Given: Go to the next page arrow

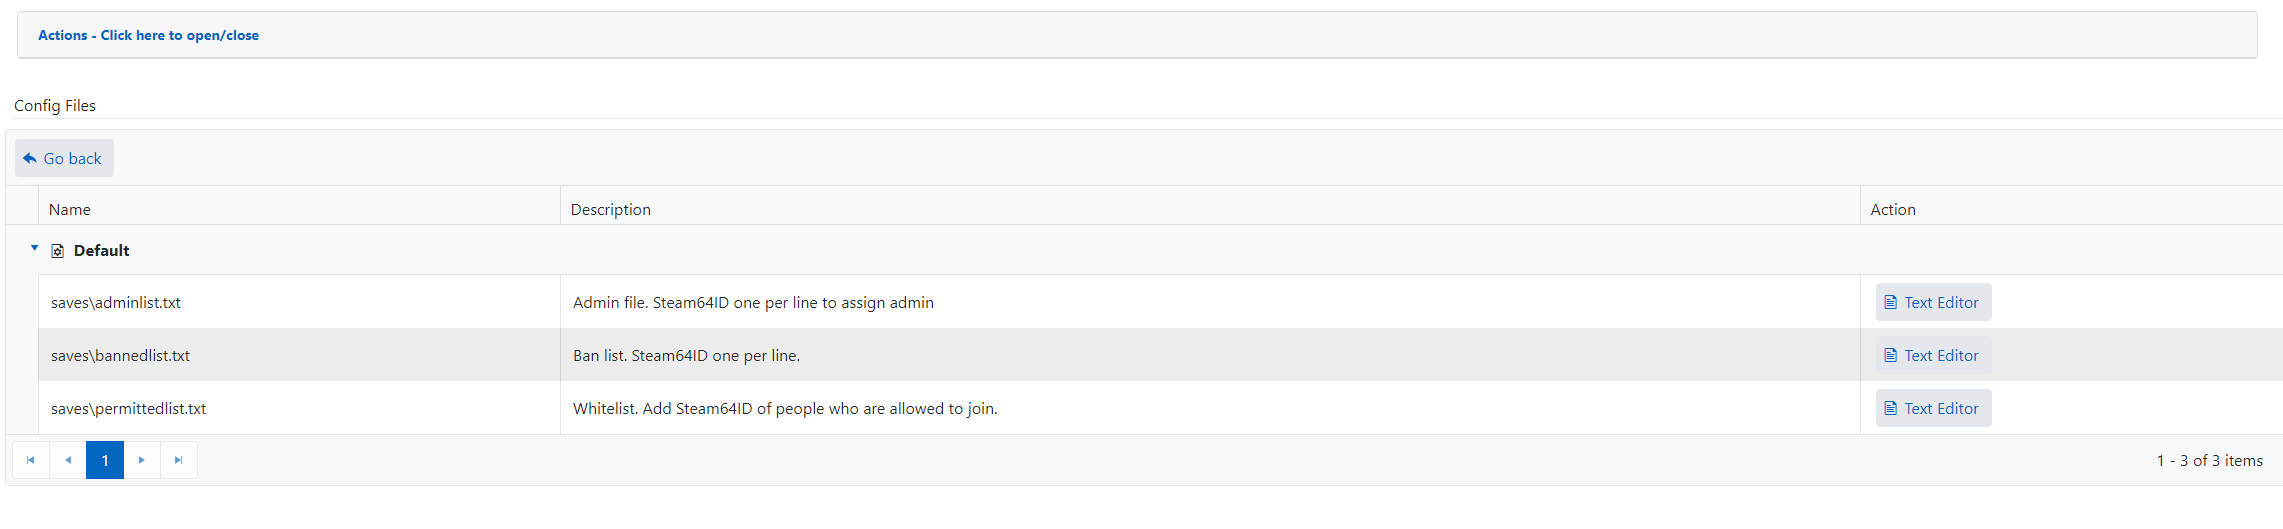Looking at the screenshot, I should click(x=142, y=460).
